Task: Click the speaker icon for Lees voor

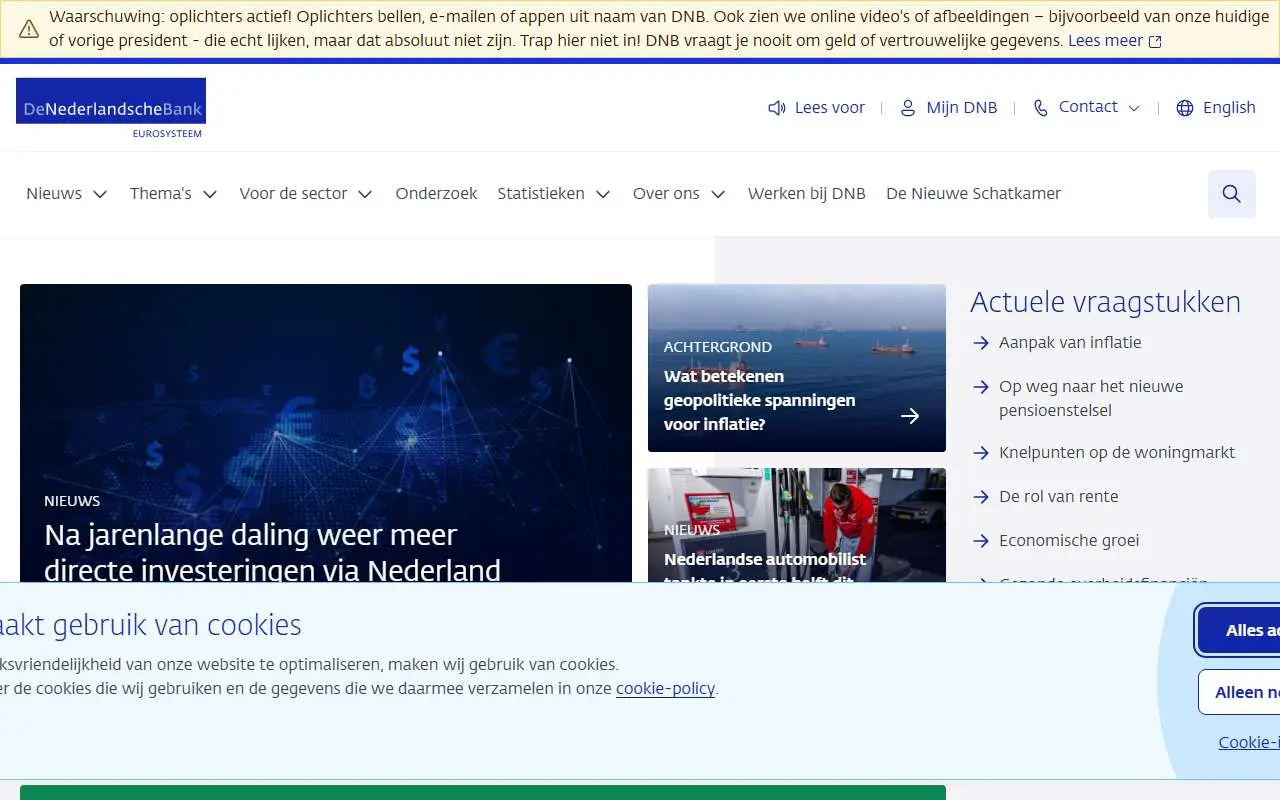Action: (777, 108)
